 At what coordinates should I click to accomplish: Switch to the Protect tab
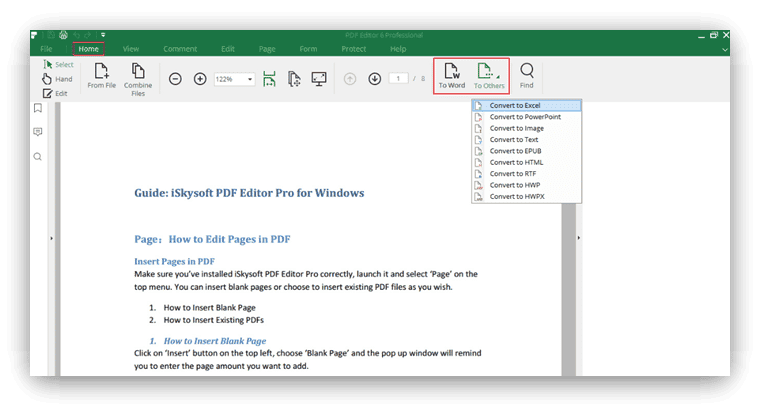pyautogui.click(x=353, y=49)
